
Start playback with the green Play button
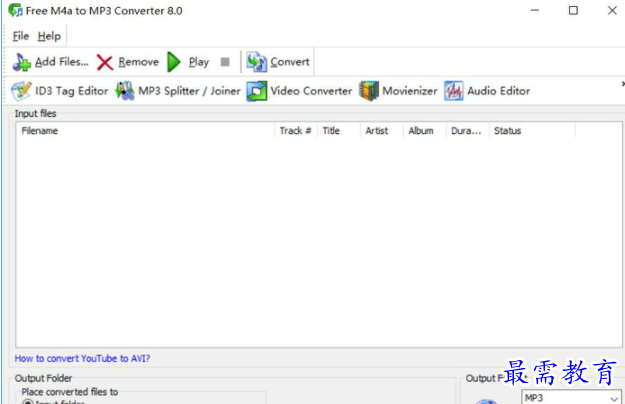[x=188, y=62]
